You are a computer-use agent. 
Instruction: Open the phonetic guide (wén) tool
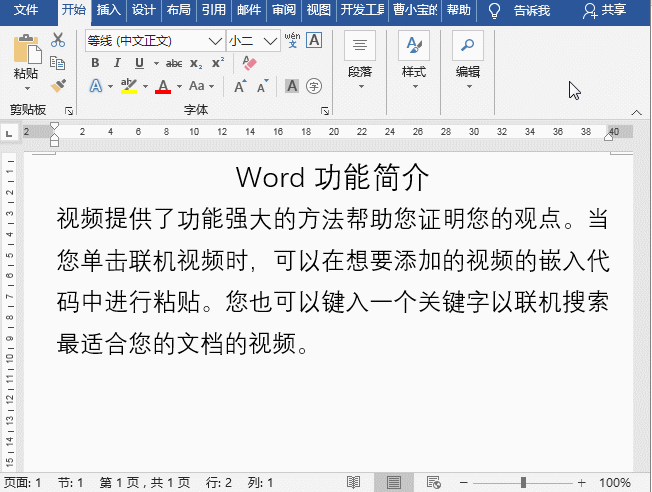click(292, 40)
